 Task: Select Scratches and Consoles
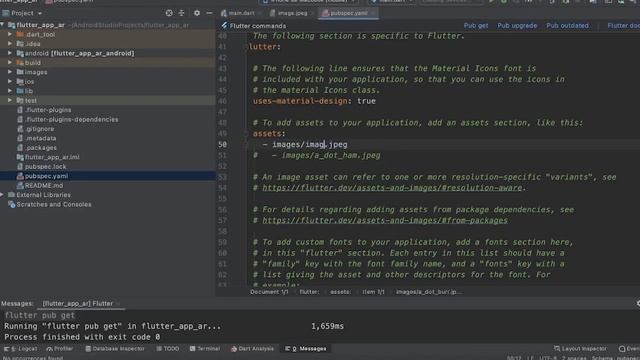point(53,204)
